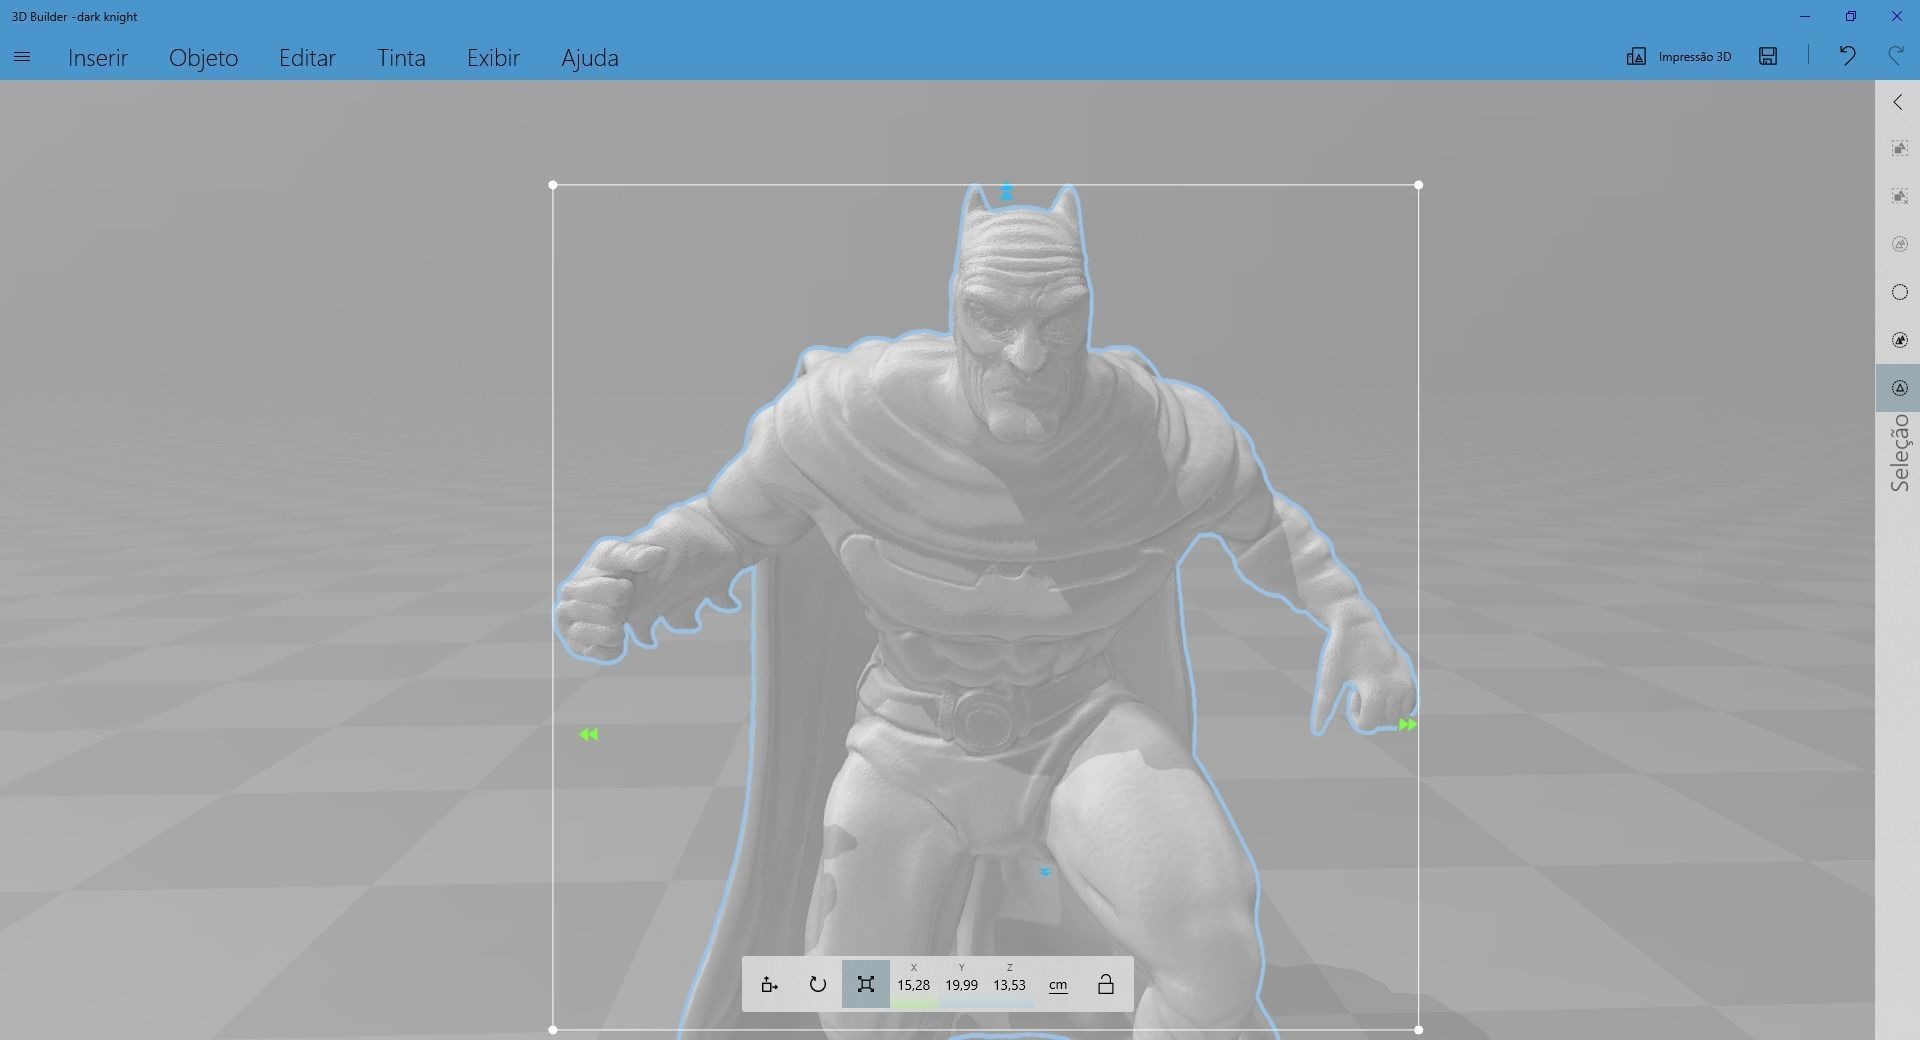The height and width of the screenshot is (1040, 1920).
Task: Save the model with the floppy disk icon
Action: [1768, 56]
